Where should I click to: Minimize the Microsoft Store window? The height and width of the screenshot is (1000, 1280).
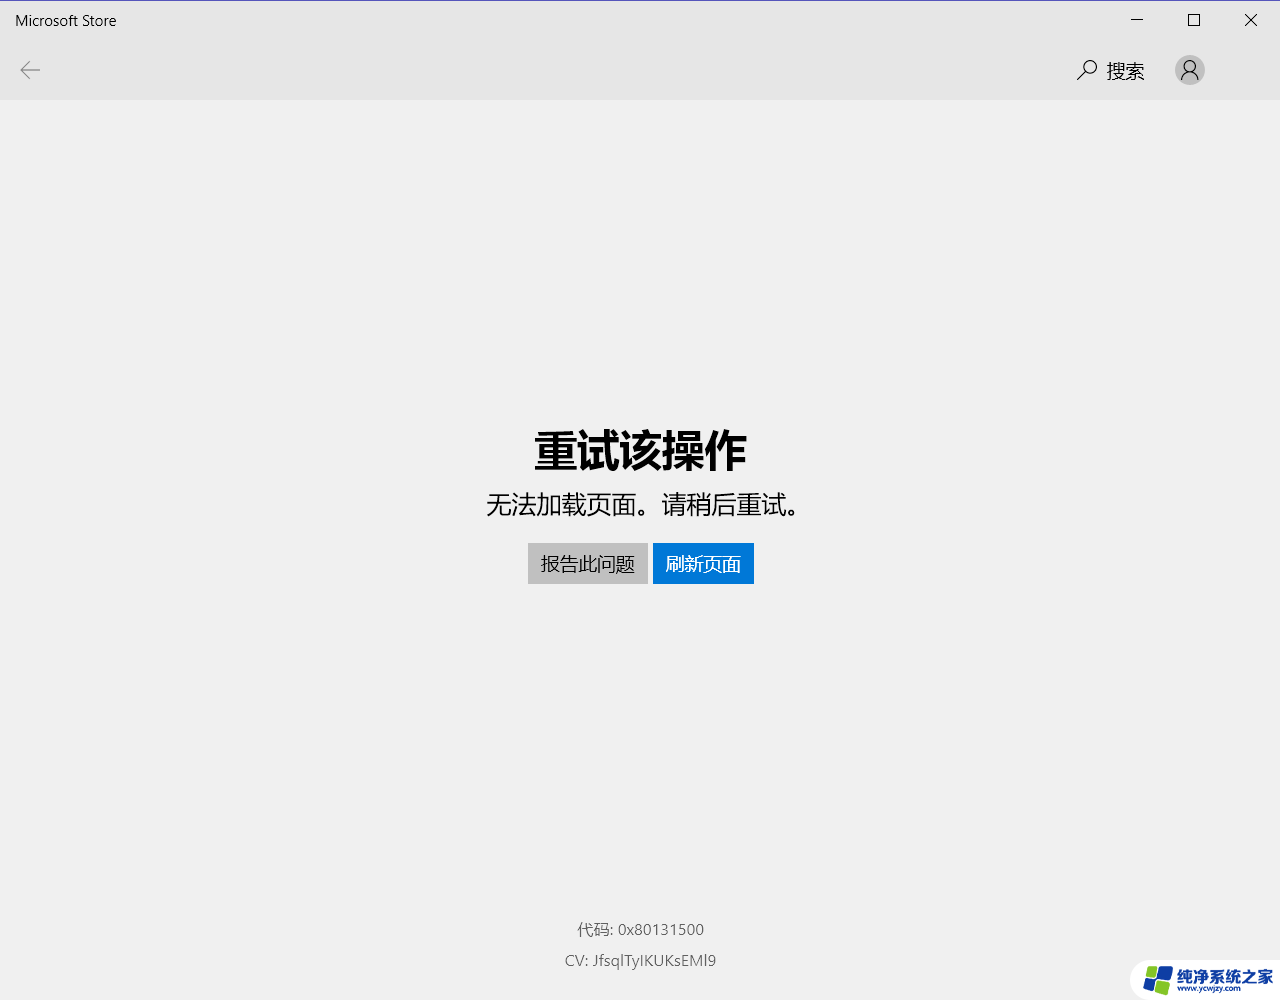pyautogui.click(x=1137, y=20)
